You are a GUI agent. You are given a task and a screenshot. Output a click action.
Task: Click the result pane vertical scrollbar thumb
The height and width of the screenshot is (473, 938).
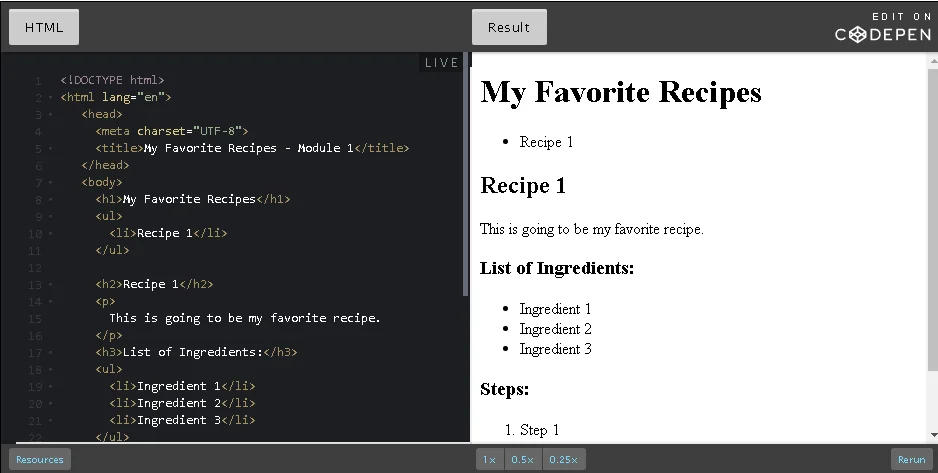click(933, 218)
